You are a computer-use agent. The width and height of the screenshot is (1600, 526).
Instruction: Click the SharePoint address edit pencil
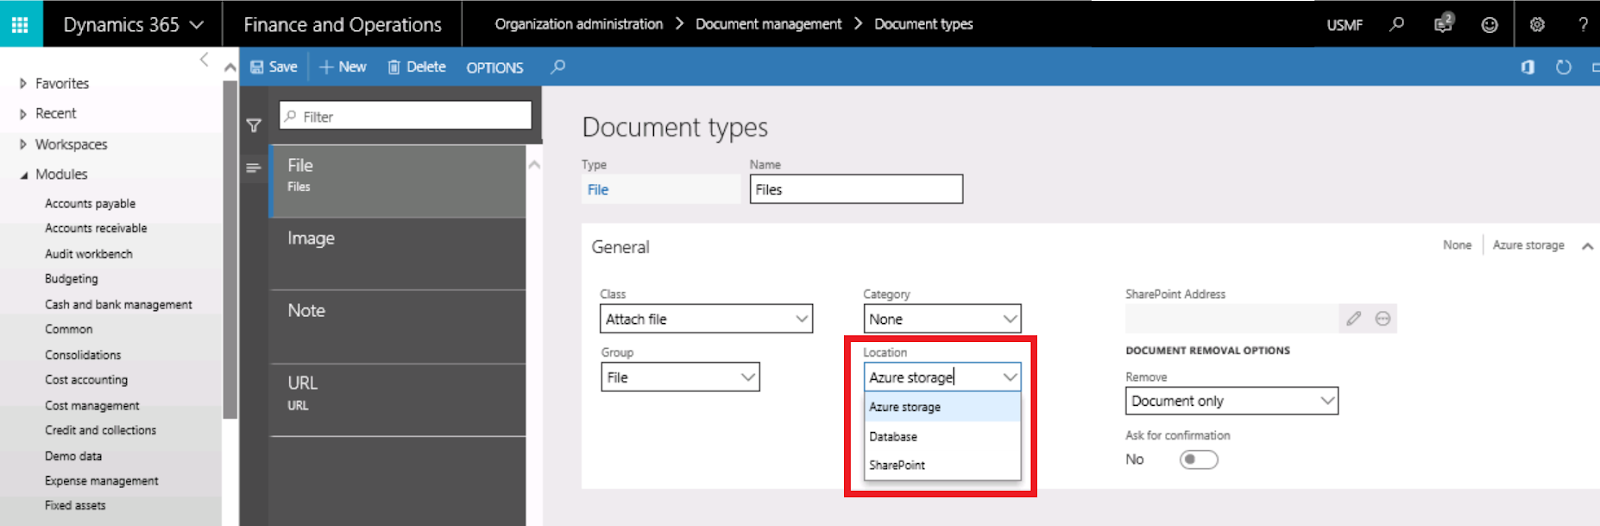click(x=1353, y=318)
